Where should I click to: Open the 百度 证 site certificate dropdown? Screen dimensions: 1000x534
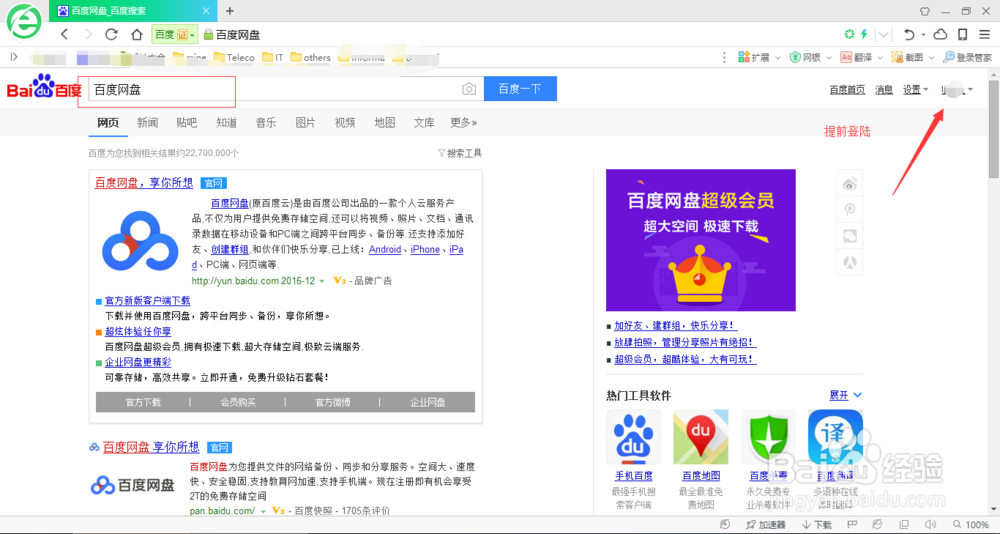point(175,35)
